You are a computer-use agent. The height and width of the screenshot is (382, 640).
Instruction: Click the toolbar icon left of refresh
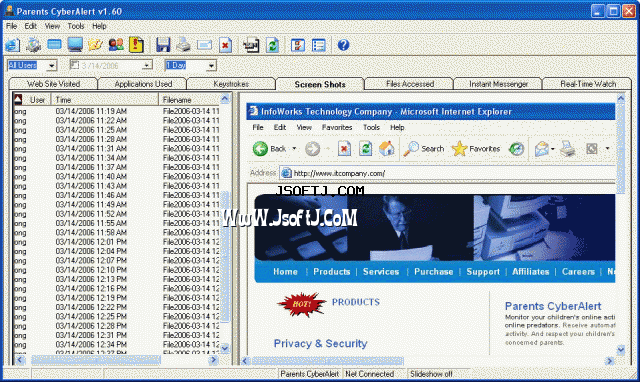click(251, 44)
